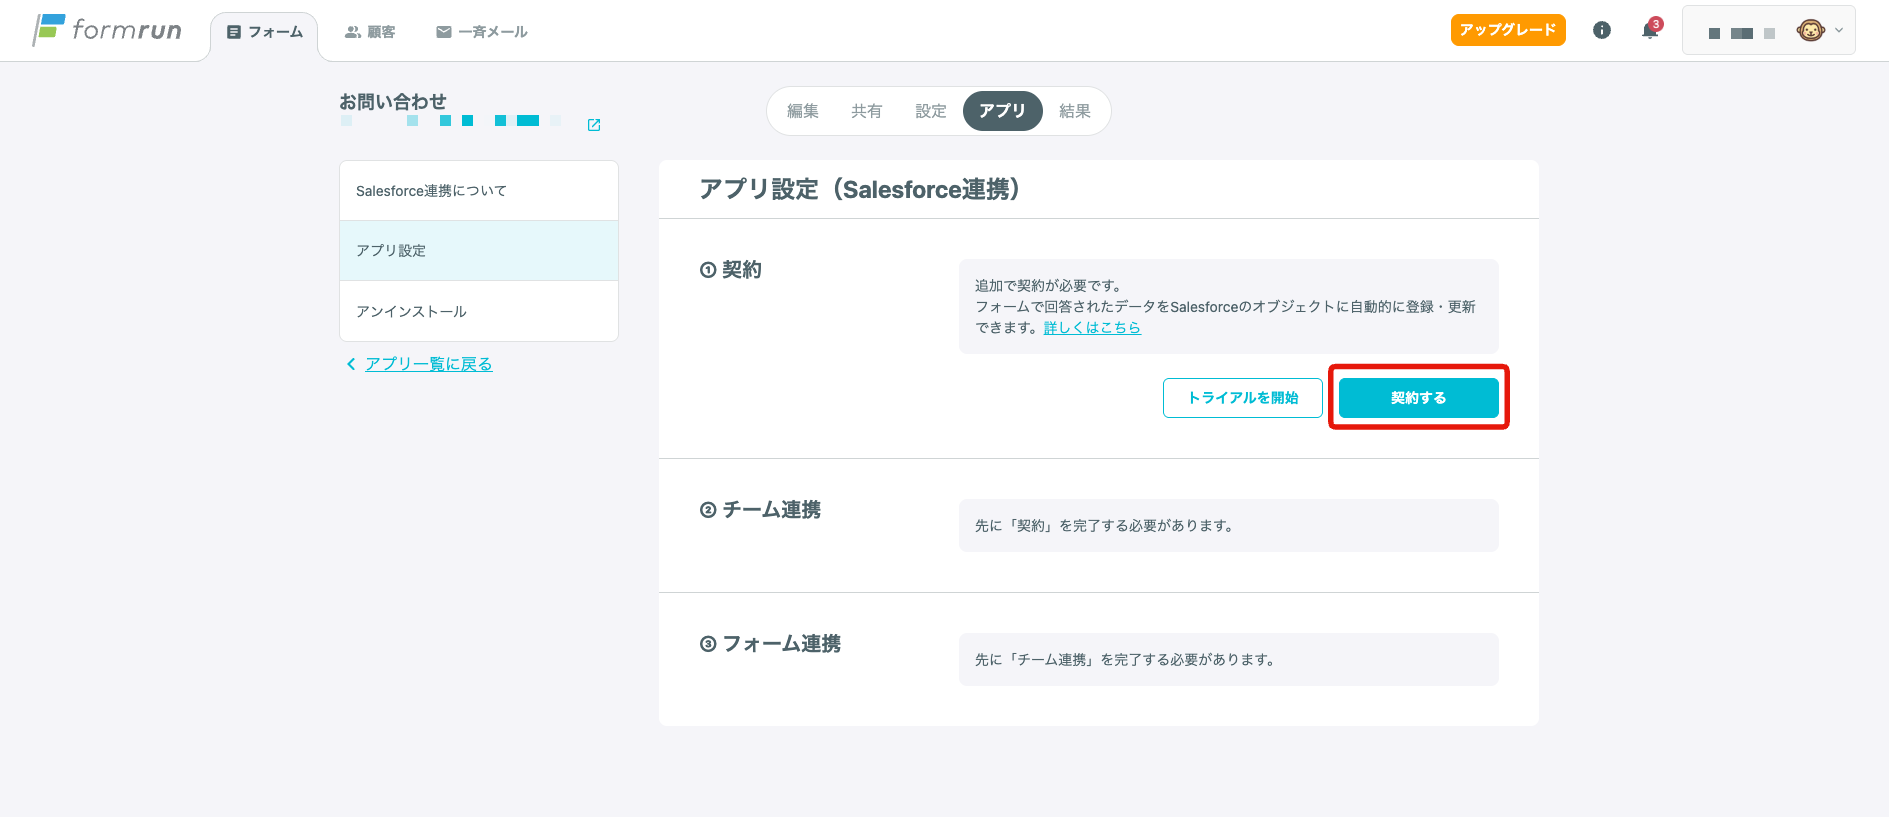Switch to the フォーム top tab

click(264, 32)
